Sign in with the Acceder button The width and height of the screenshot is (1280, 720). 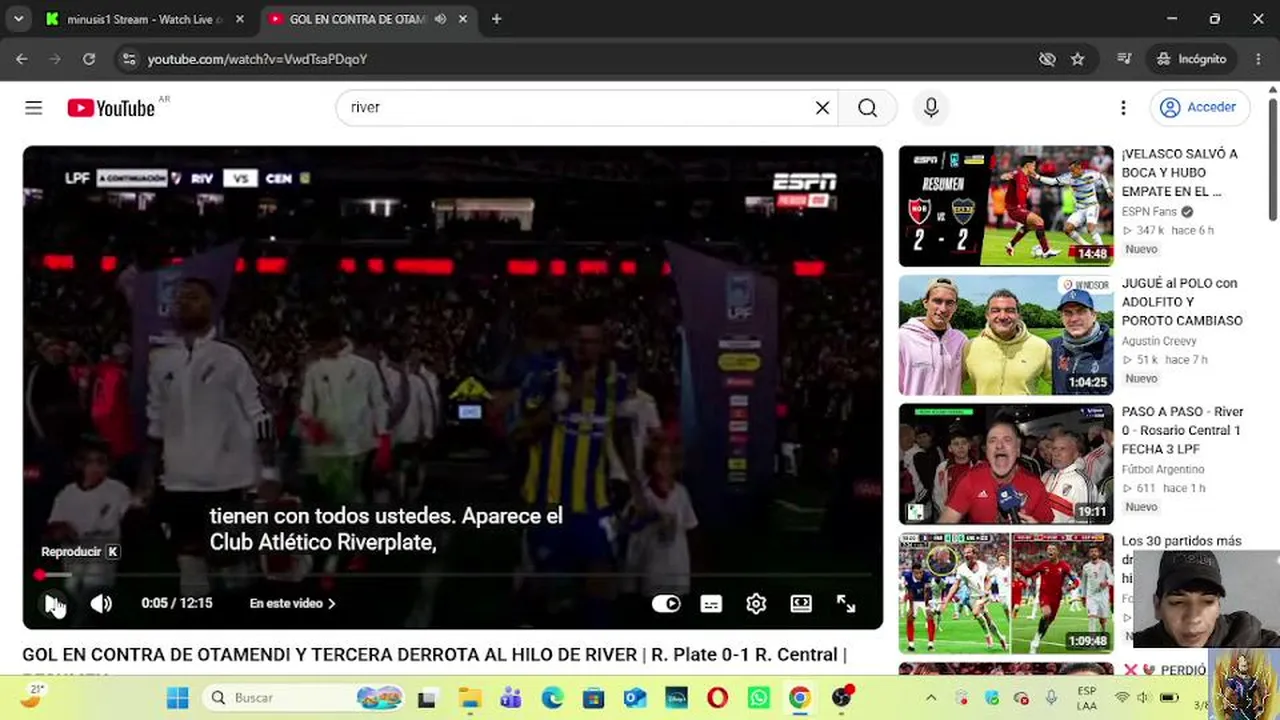click(1199, 108)
